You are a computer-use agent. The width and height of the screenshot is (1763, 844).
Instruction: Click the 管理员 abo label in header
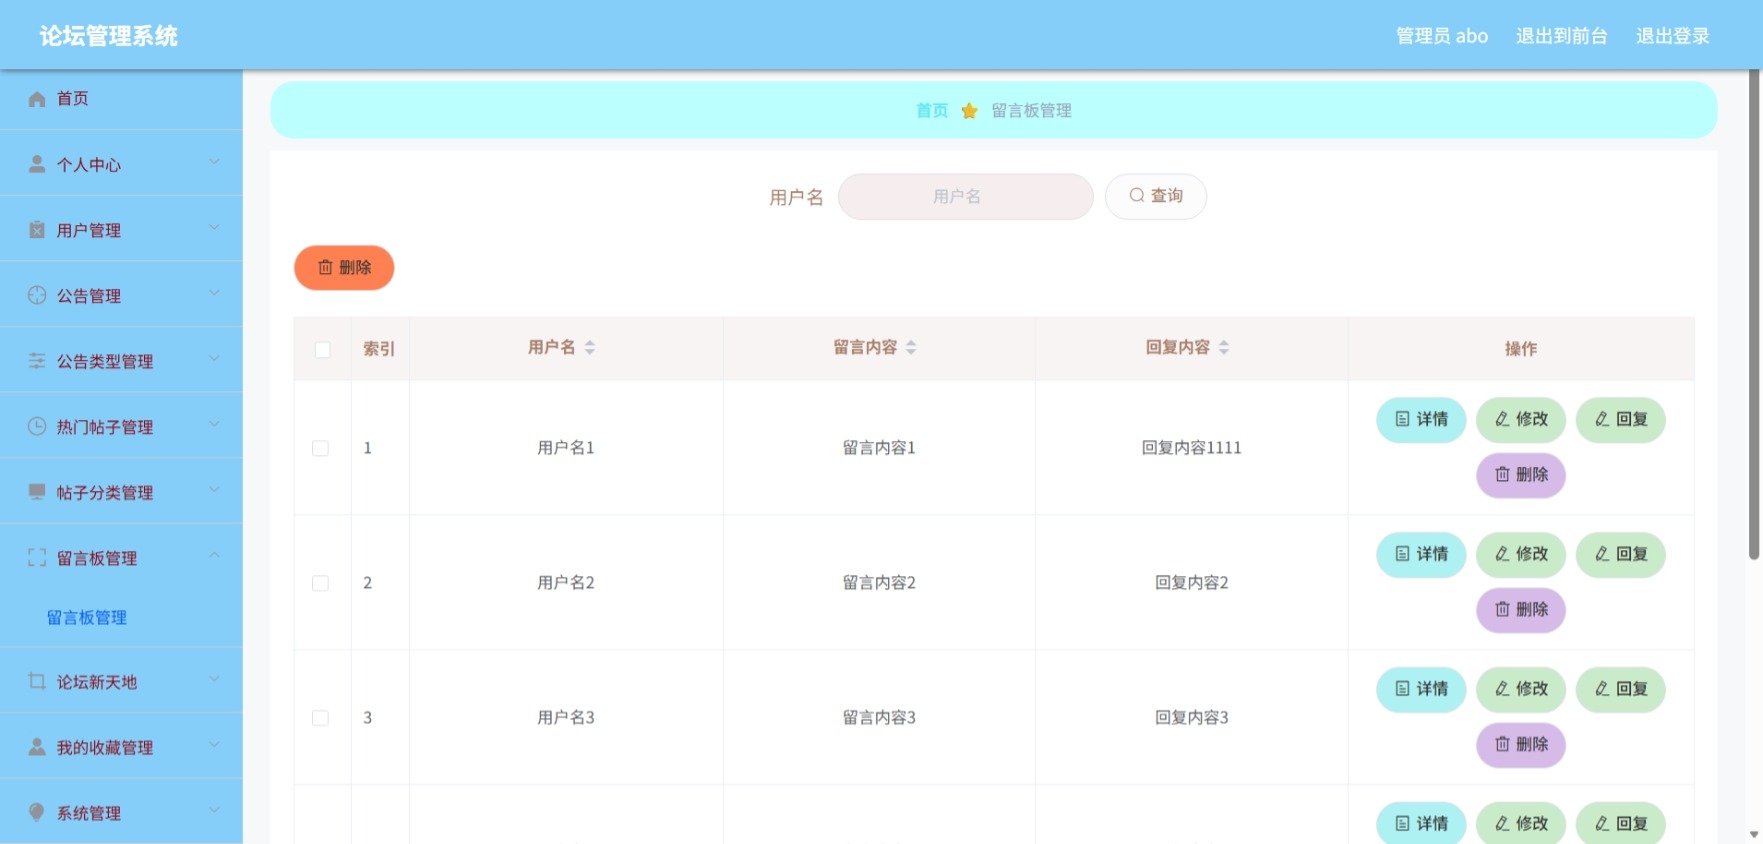pos(1442,36)
